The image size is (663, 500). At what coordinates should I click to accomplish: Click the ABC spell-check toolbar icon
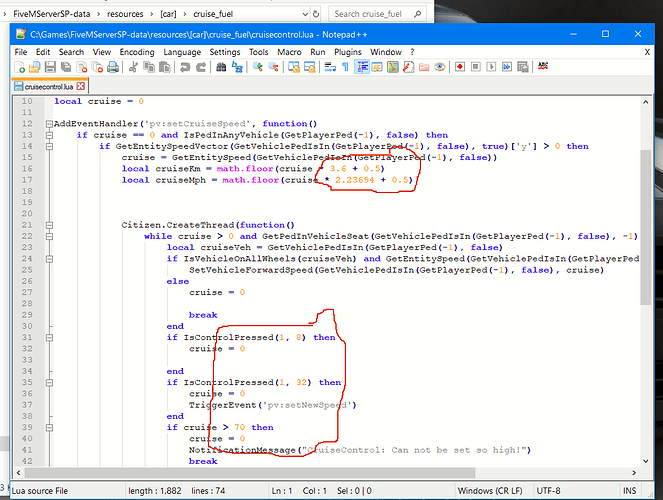click(x=543, y=66)
